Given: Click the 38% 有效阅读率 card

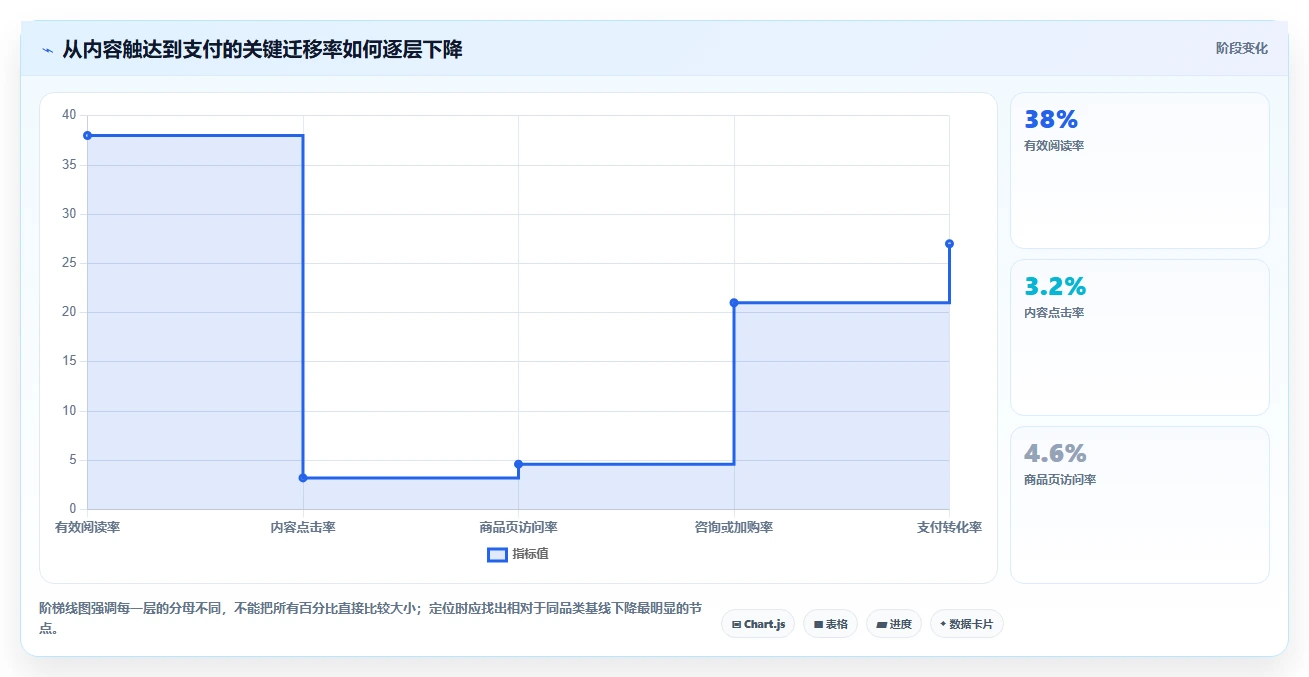Looking at the screenshot, I should coord(1140,170).
